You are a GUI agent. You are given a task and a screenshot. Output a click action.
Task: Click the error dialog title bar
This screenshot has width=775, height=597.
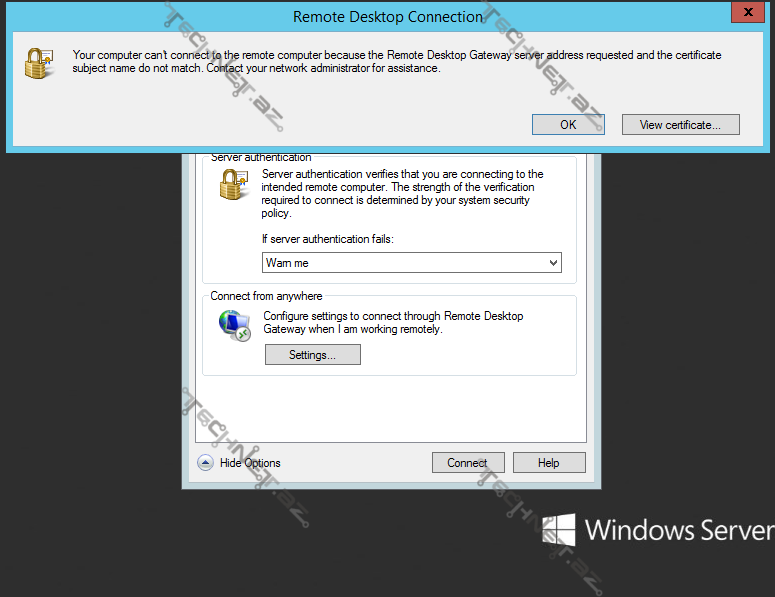point(387,16)
